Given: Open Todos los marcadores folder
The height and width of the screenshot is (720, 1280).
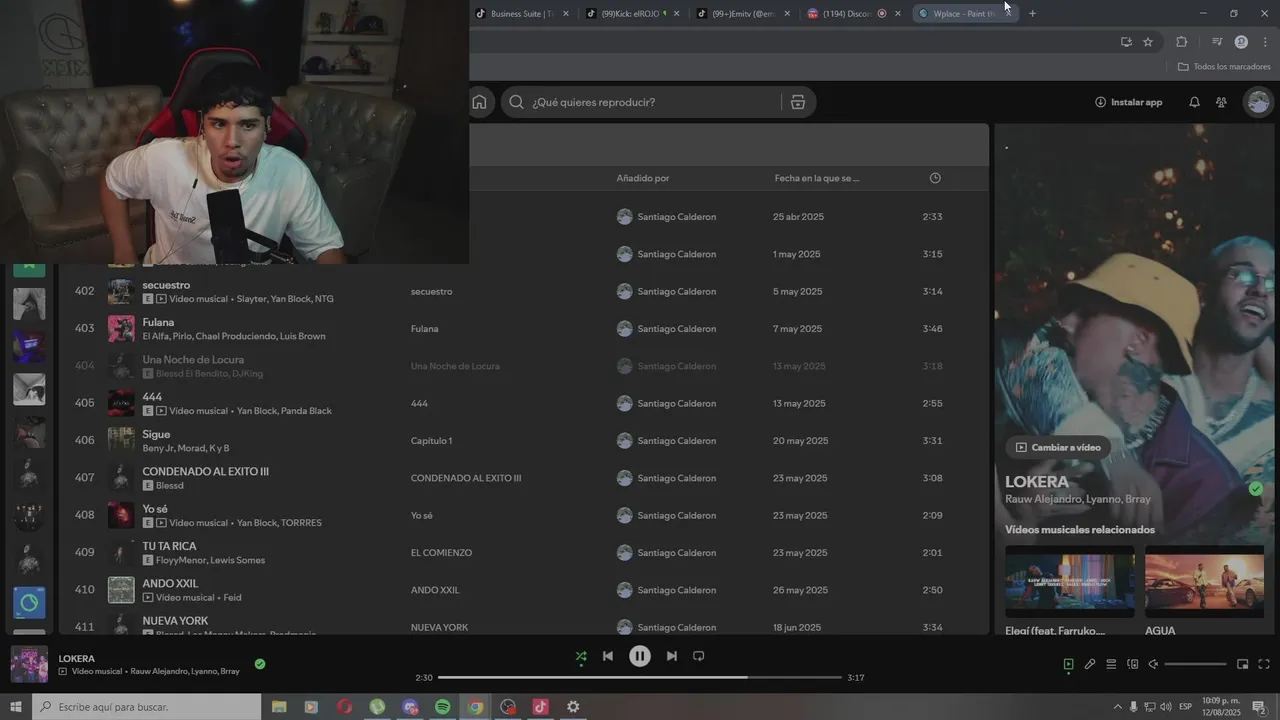Looking at the screenshot, I should click(1224, 66).
